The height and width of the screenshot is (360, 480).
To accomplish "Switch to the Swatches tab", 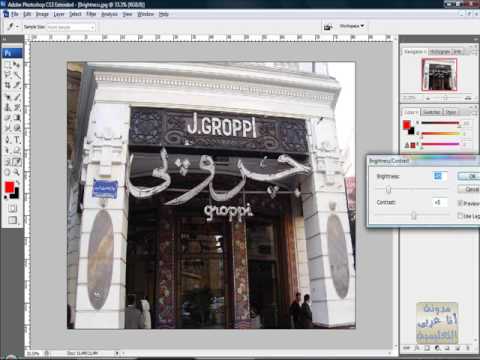I will pos(432,112).
